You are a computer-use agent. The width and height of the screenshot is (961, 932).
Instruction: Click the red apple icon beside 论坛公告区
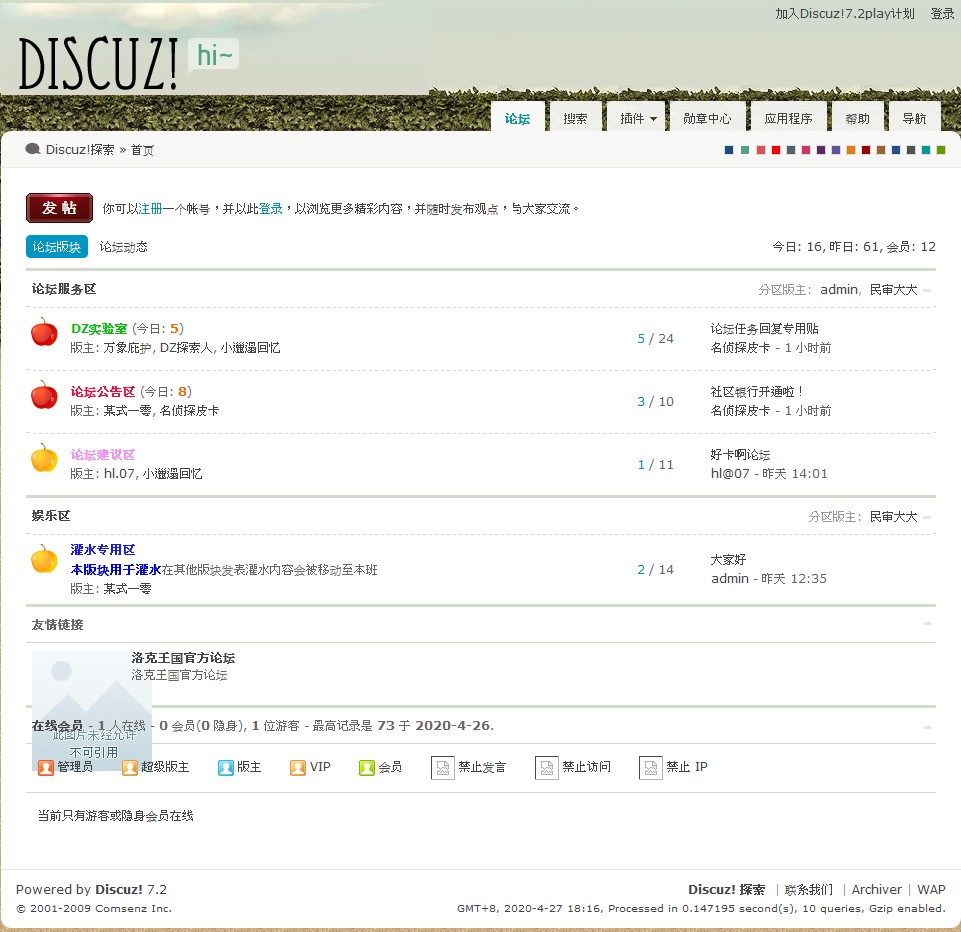44,395
